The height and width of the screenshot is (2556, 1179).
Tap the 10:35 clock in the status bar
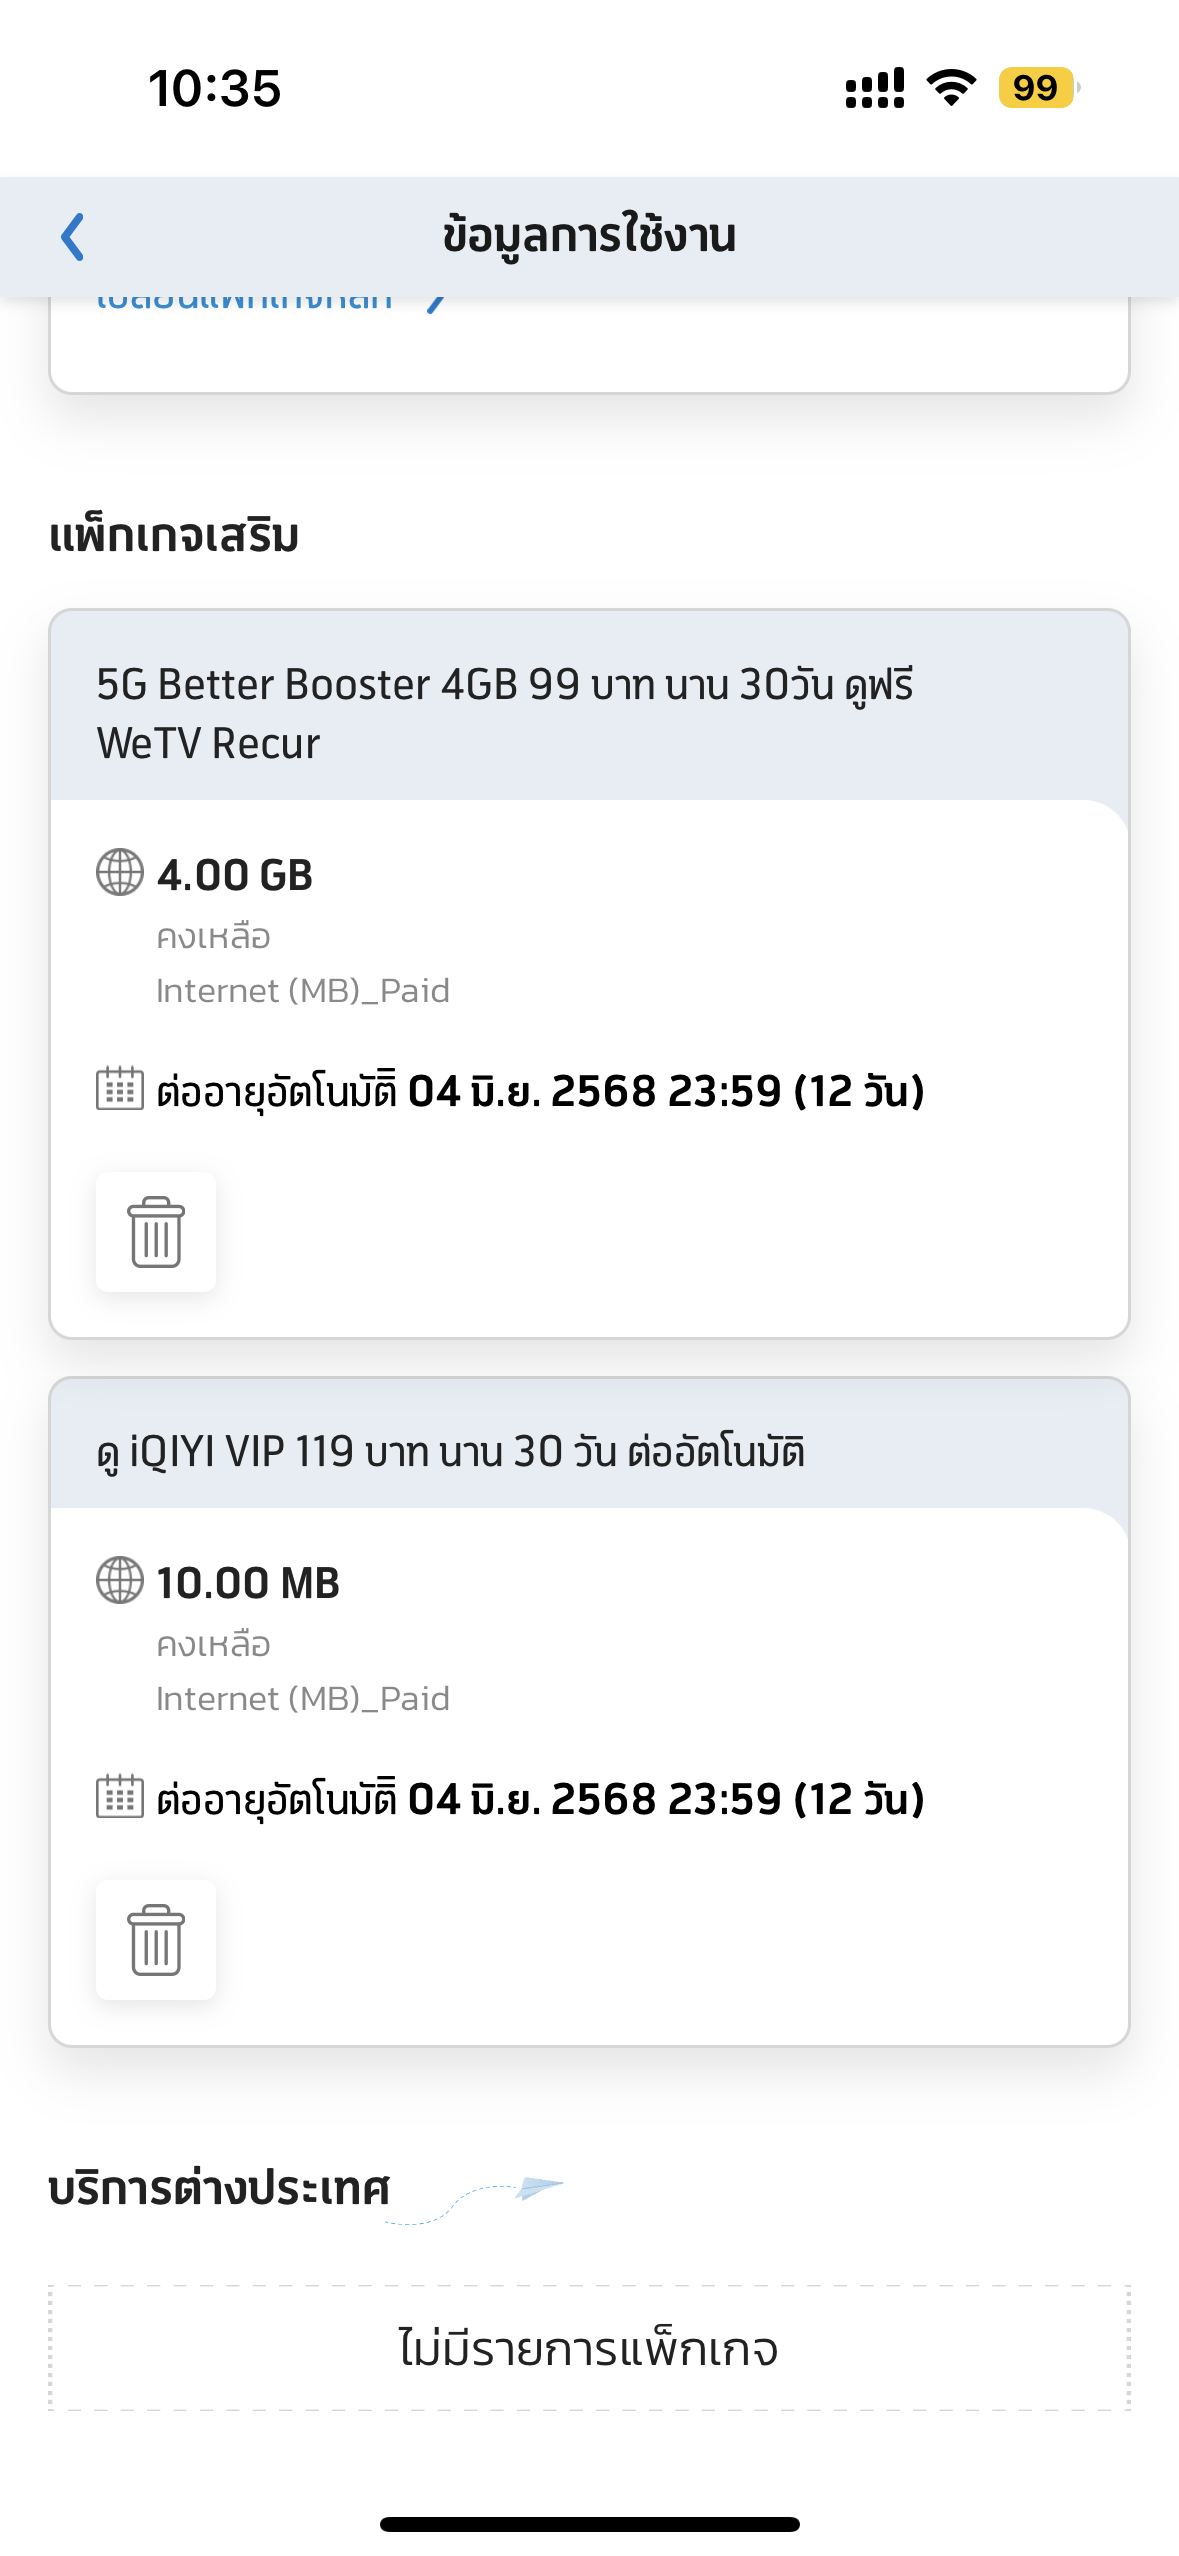(x=215, y=88)
